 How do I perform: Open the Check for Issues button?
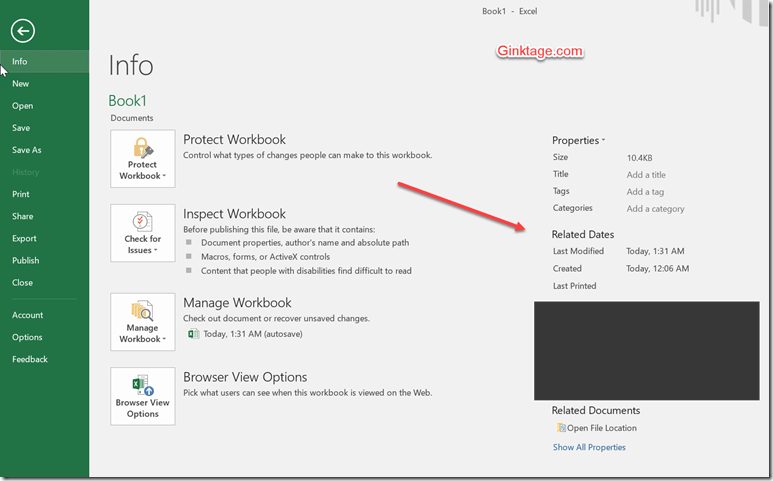pyautogui.click(x=142, y=233)
